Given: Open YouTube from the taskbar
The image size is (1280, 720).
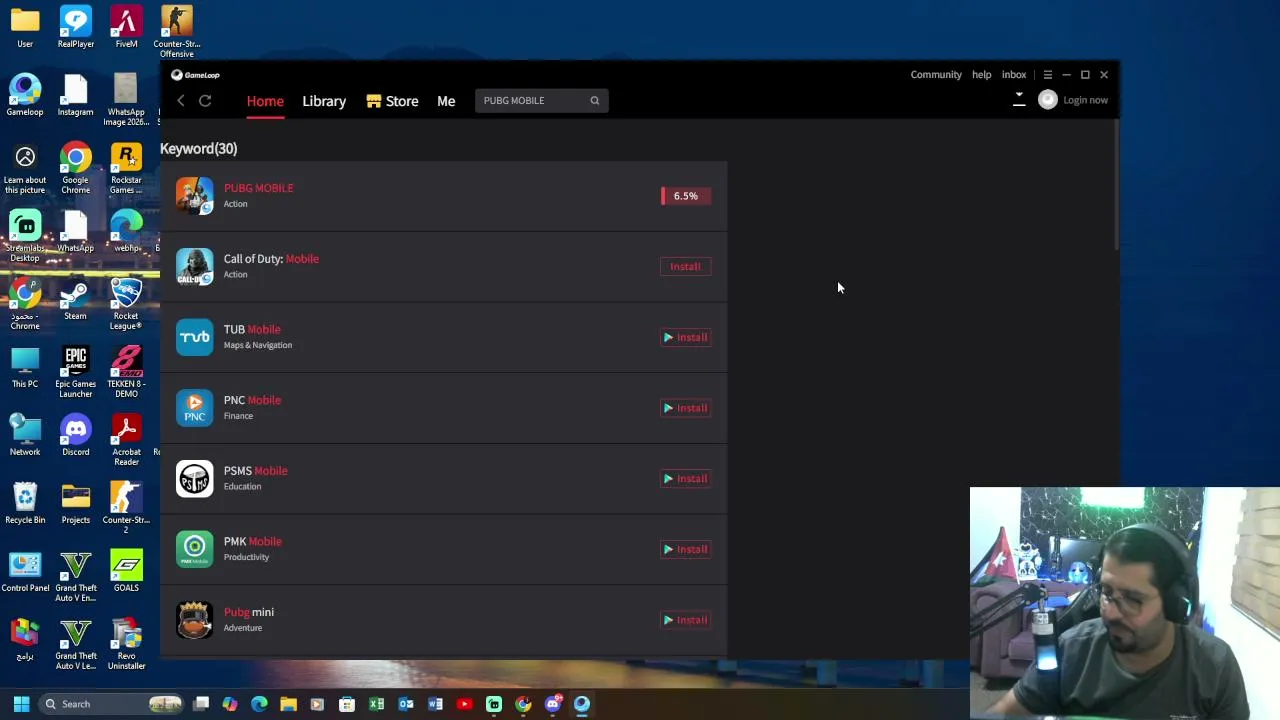Looking at the screenshot, I should pyautogui.click(x=464, y=704).
